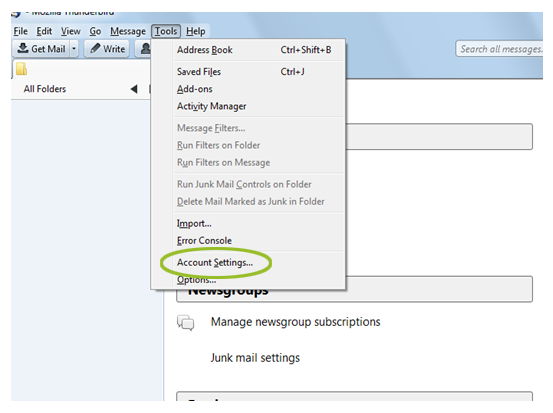The height and width of the screenshot is (413, 553).
Task: Open the Help menu
Action: click(x=196, y=31)
